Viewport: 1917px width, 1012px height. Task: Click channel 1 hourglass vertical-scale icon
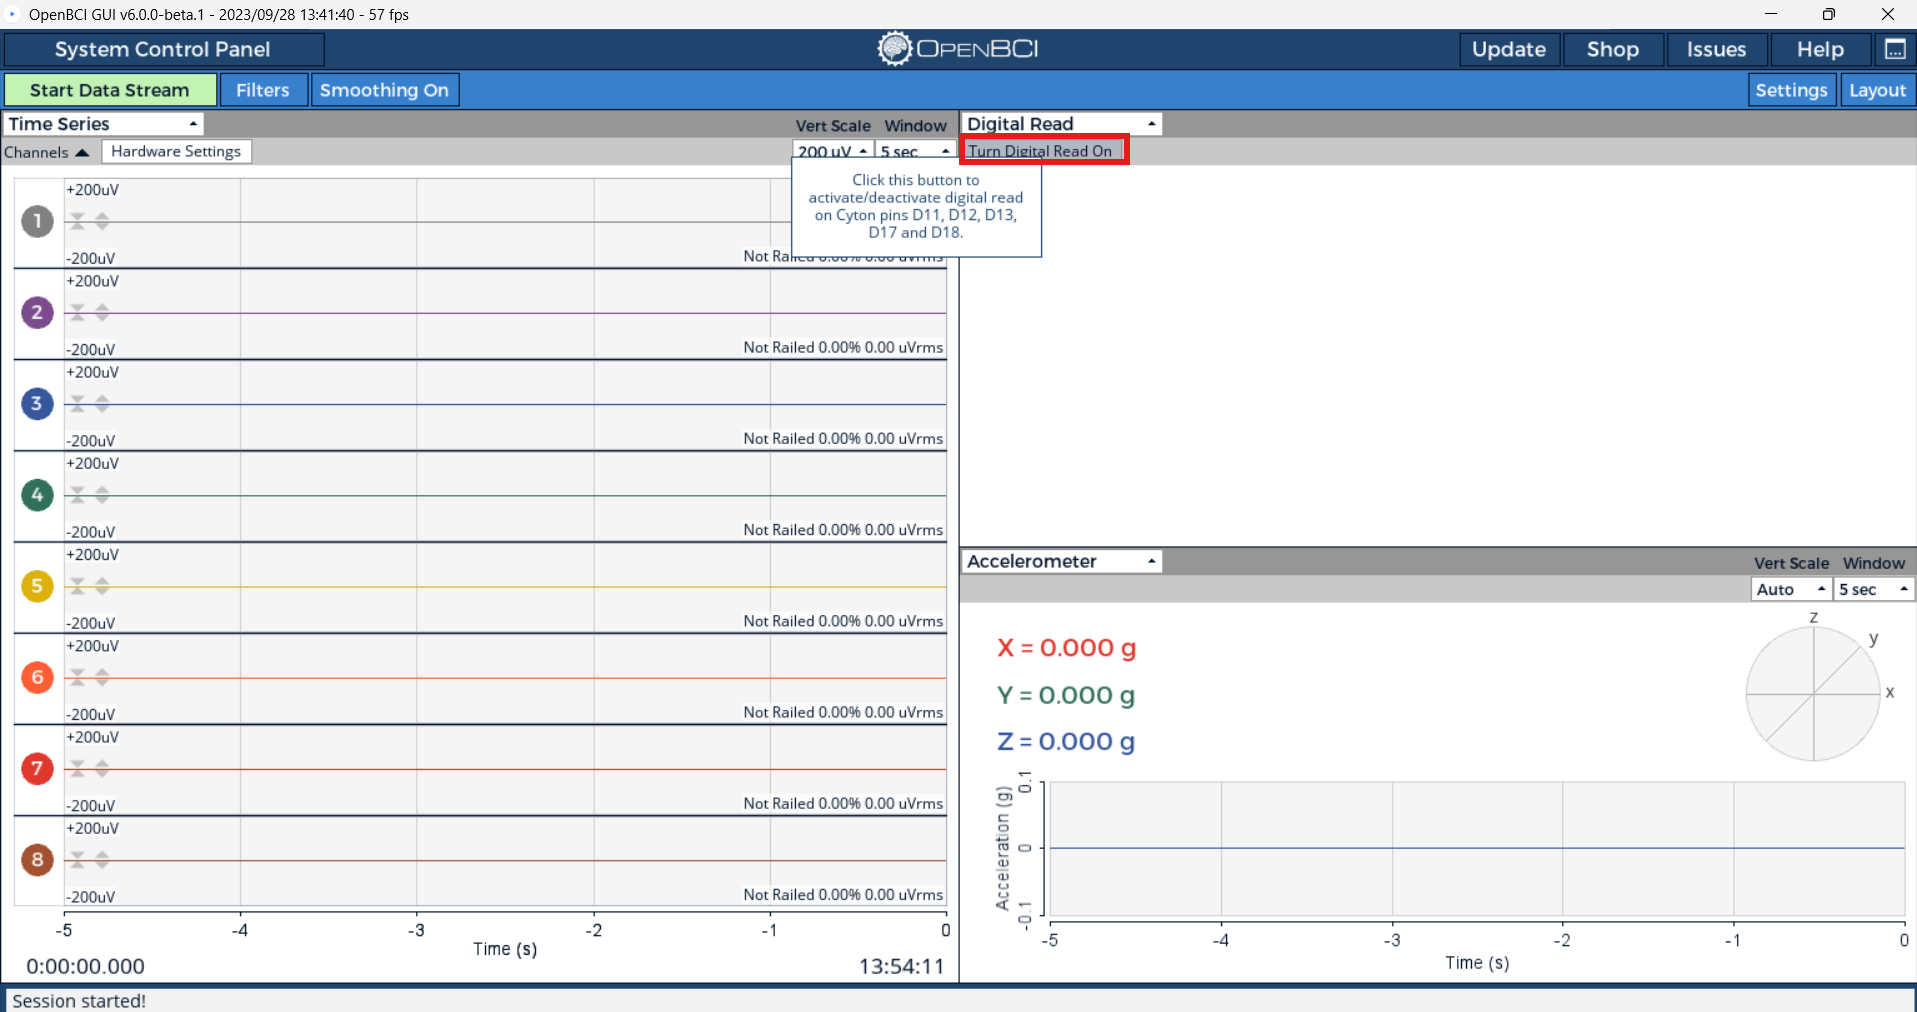click(x=77, y=221)
